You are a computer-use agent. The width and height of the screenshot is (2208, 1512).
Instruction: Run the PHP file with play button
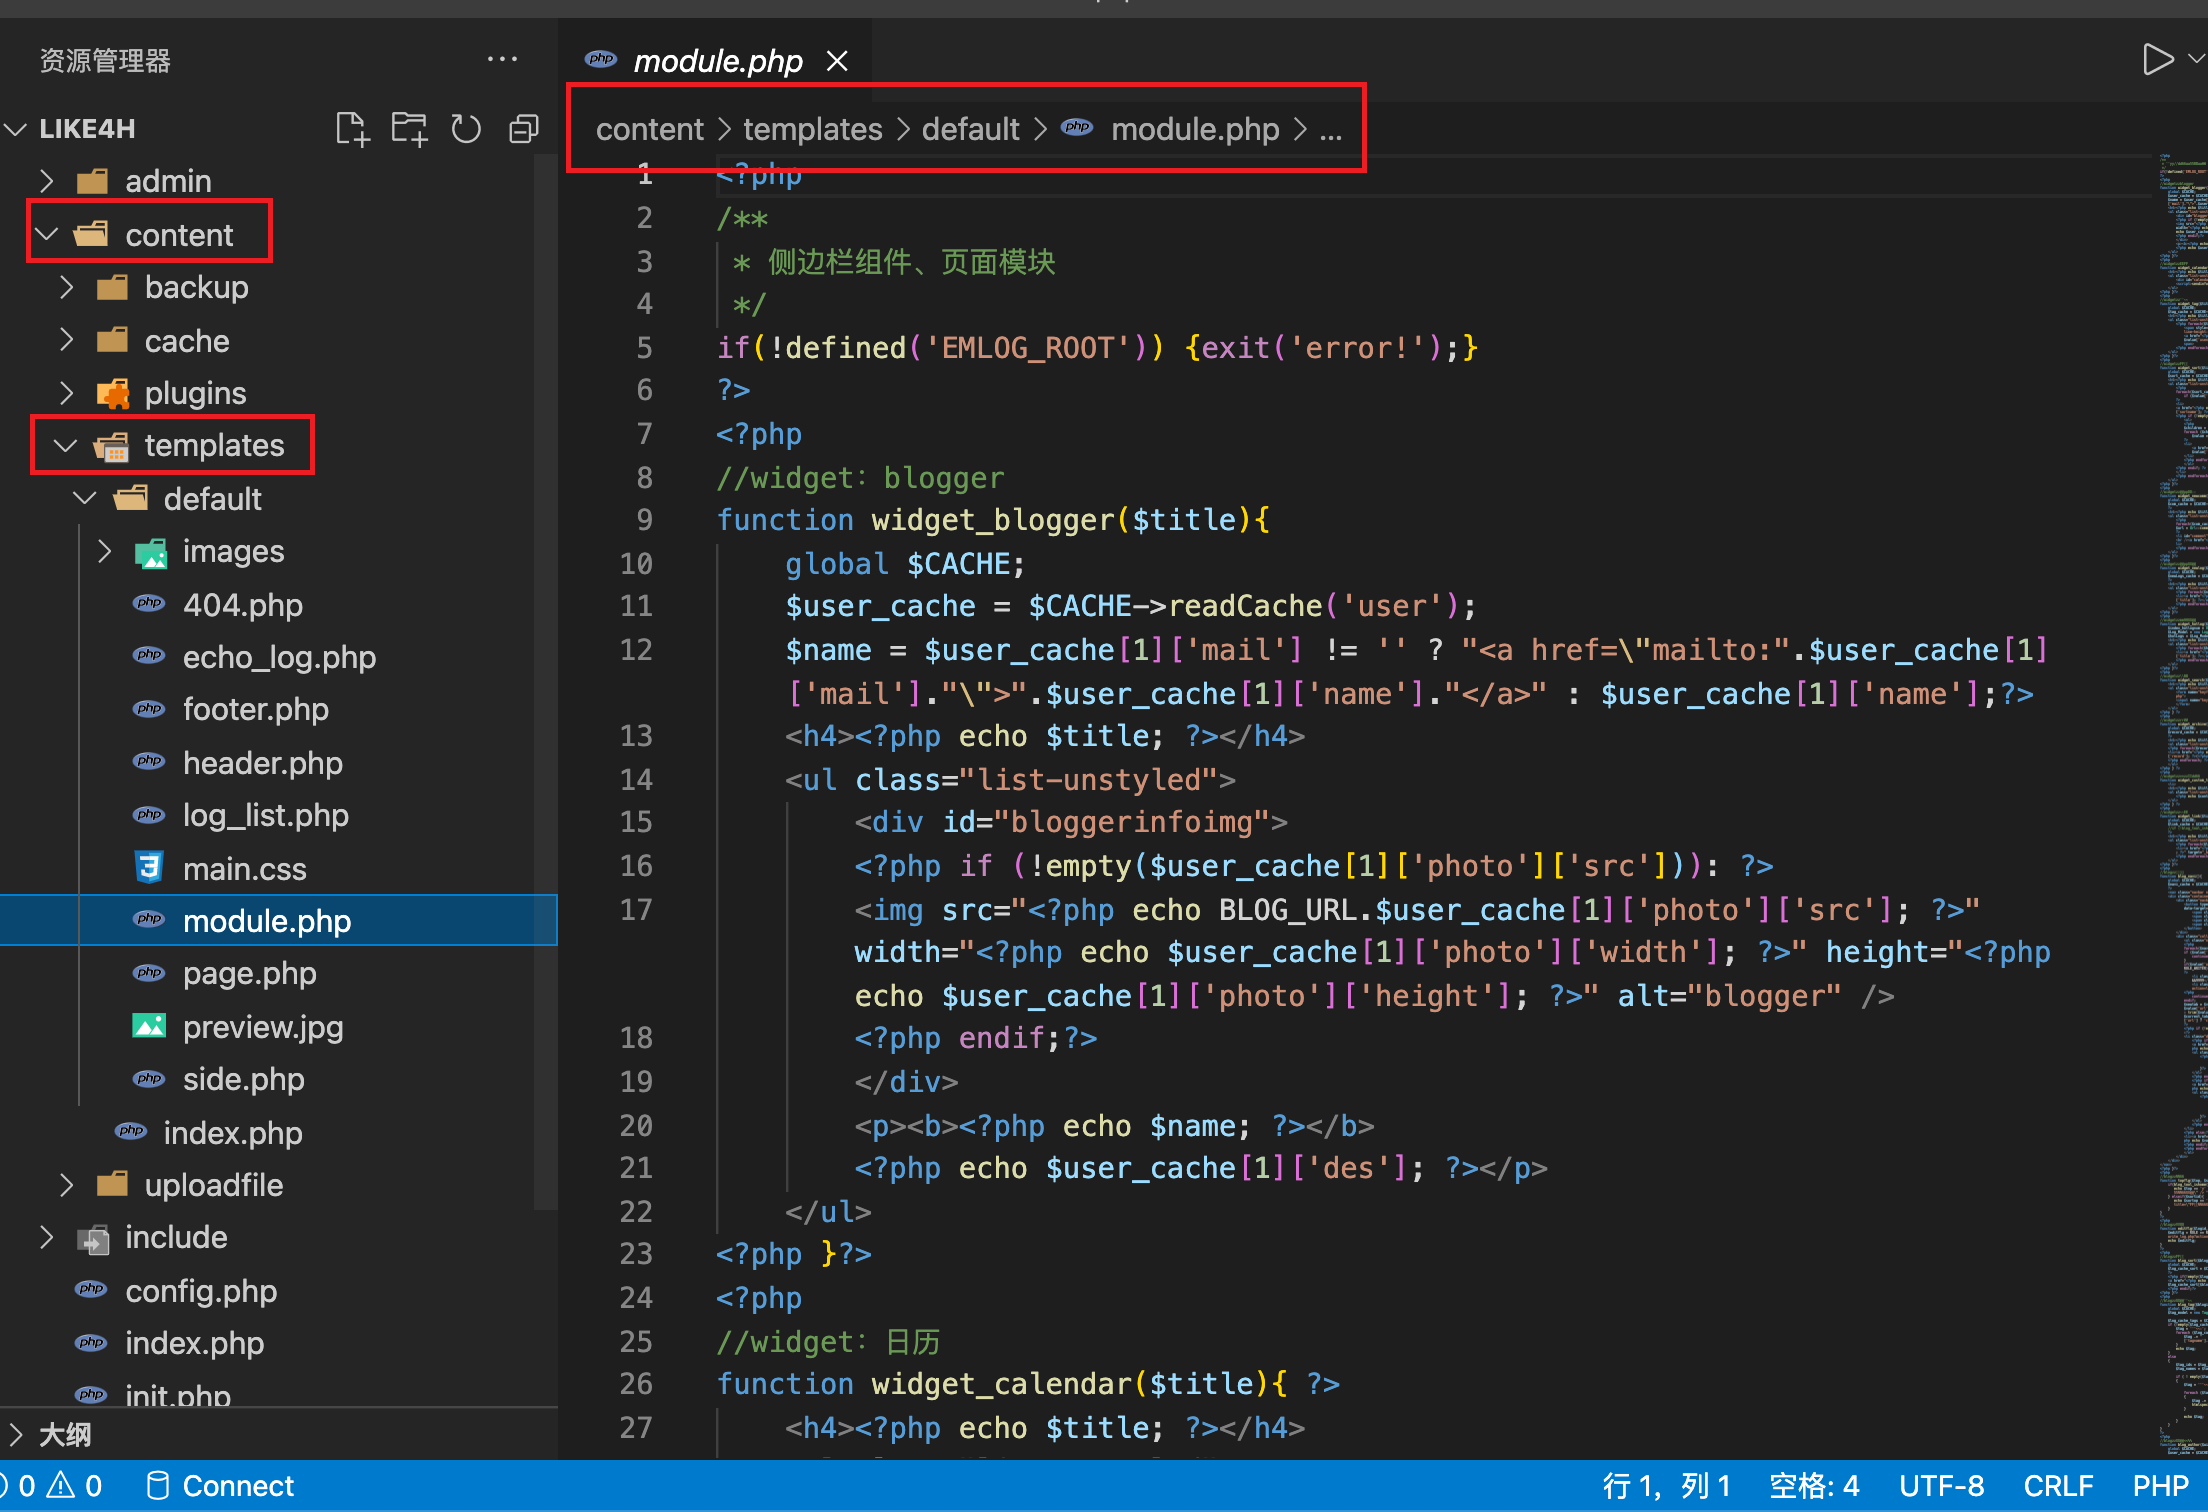click(x=2157, y=59)
